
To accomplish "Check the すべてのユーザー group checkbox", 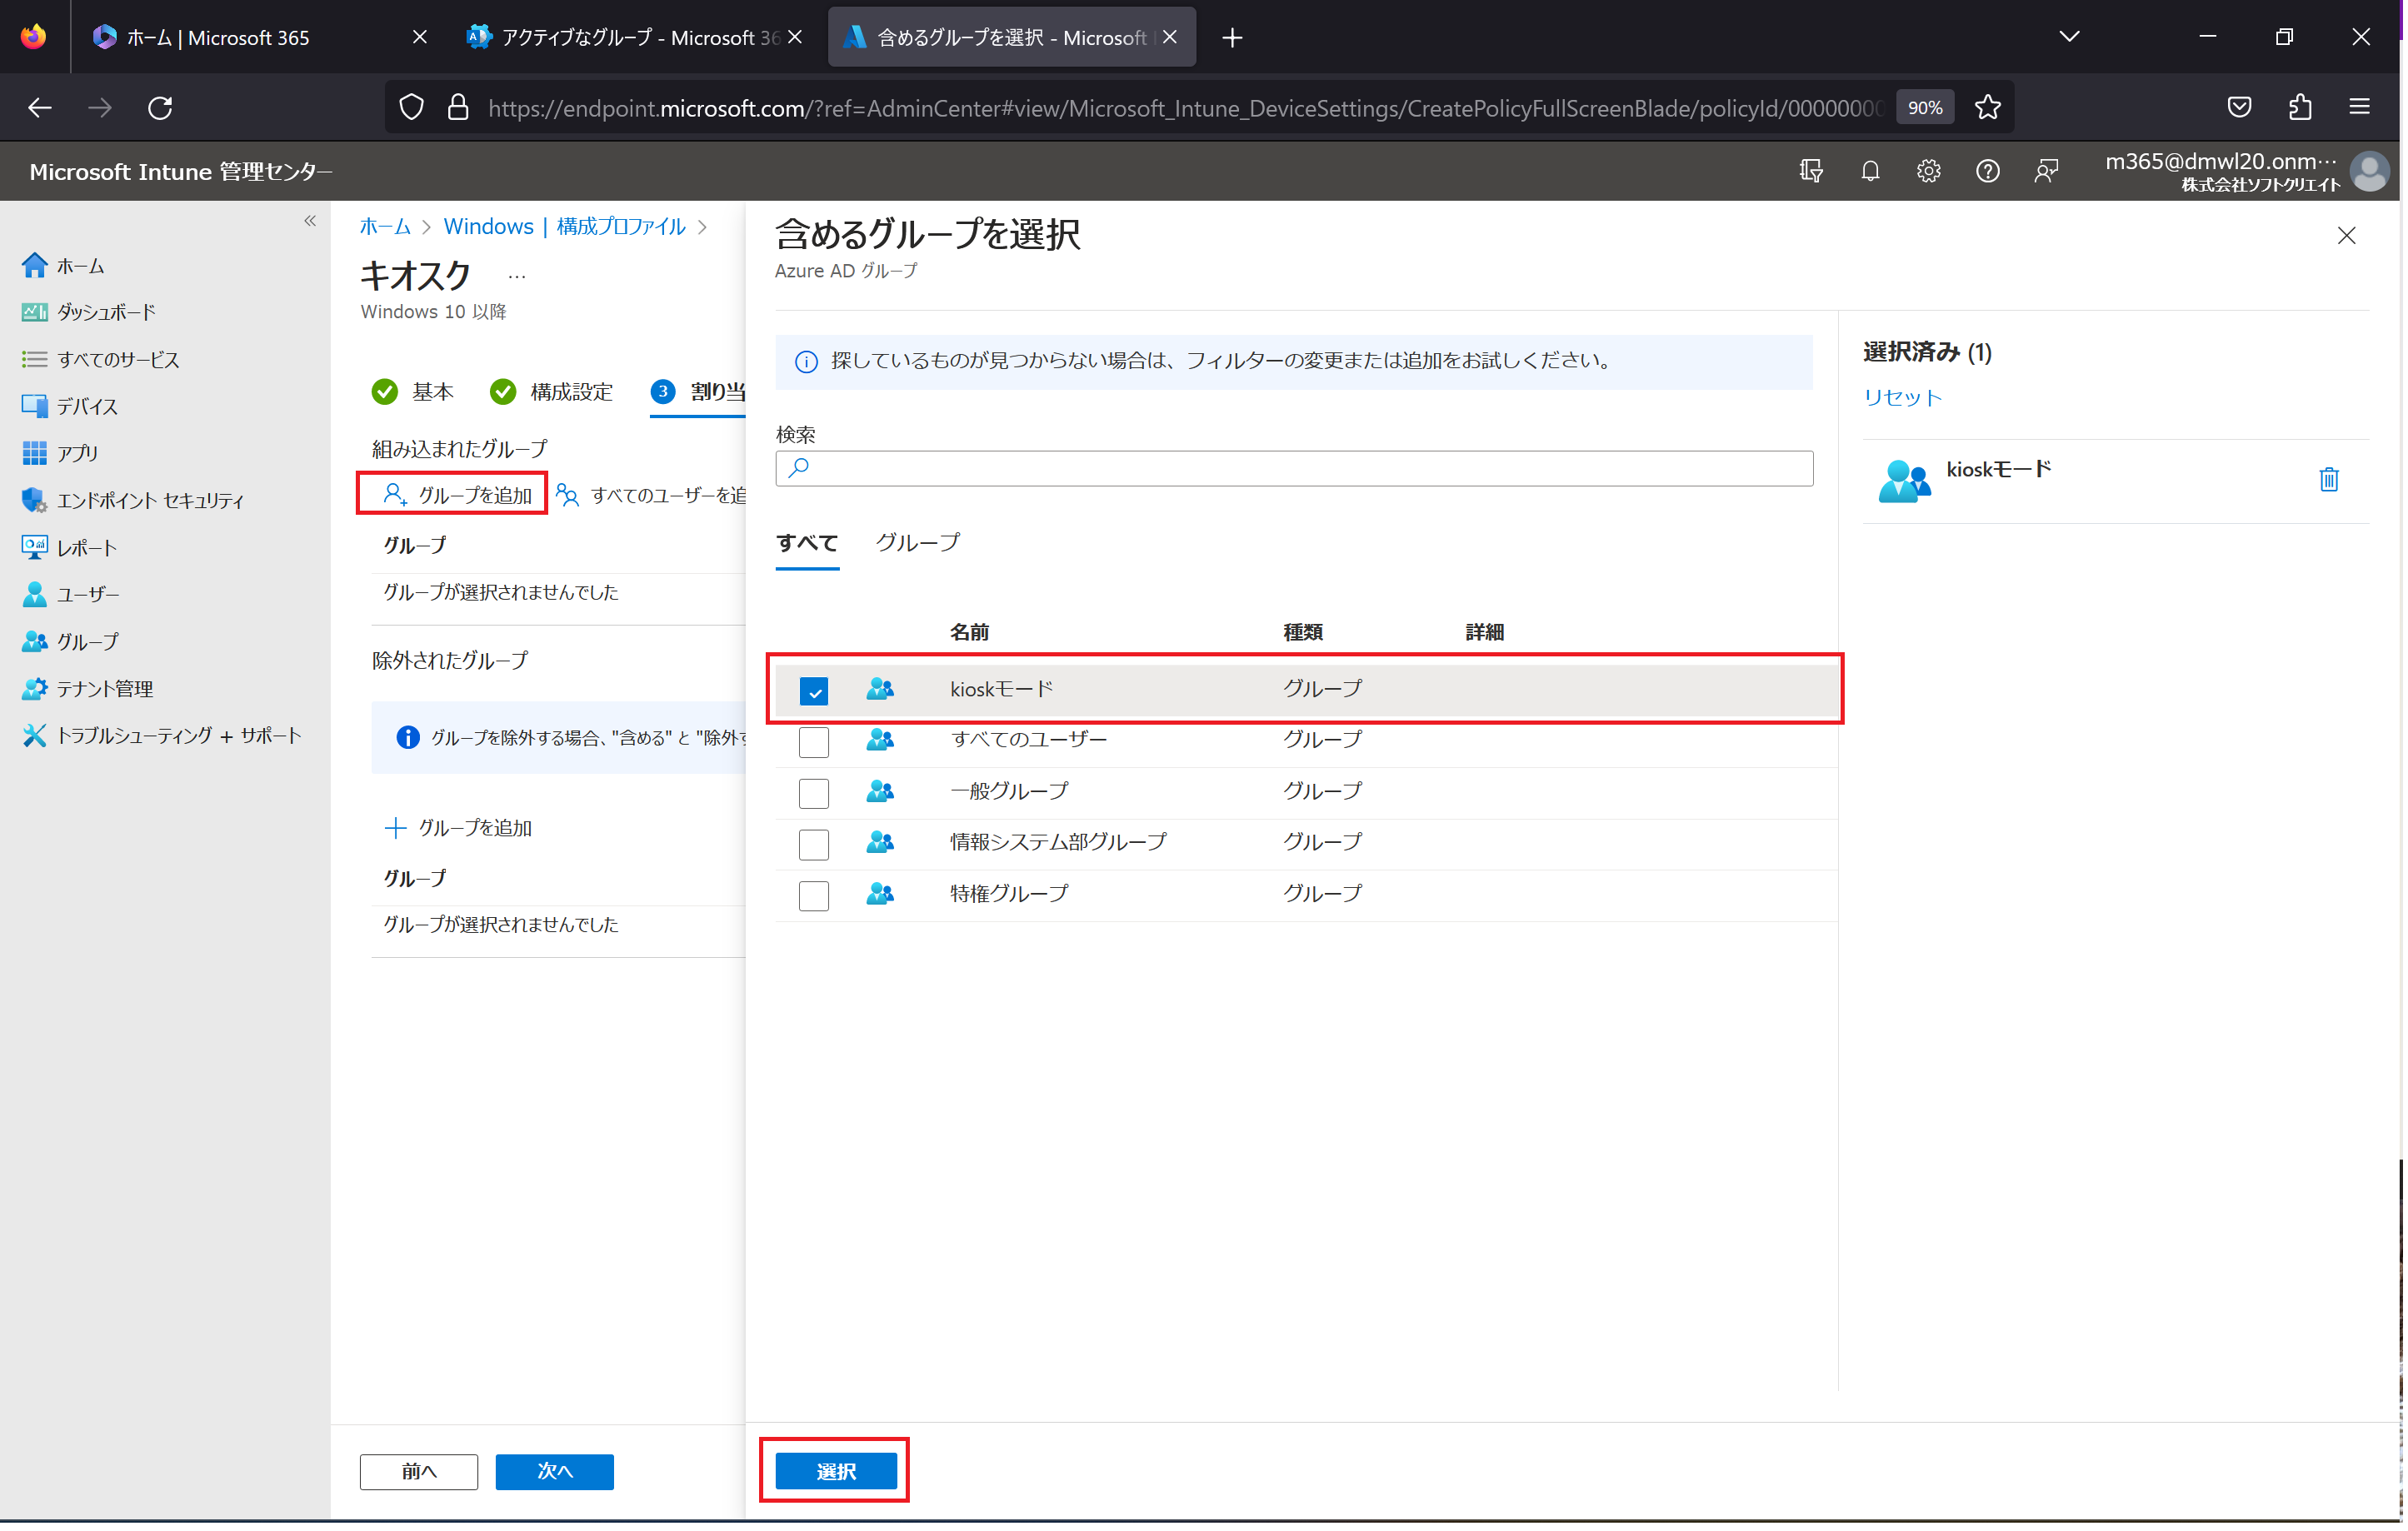I will coord(812,740).
